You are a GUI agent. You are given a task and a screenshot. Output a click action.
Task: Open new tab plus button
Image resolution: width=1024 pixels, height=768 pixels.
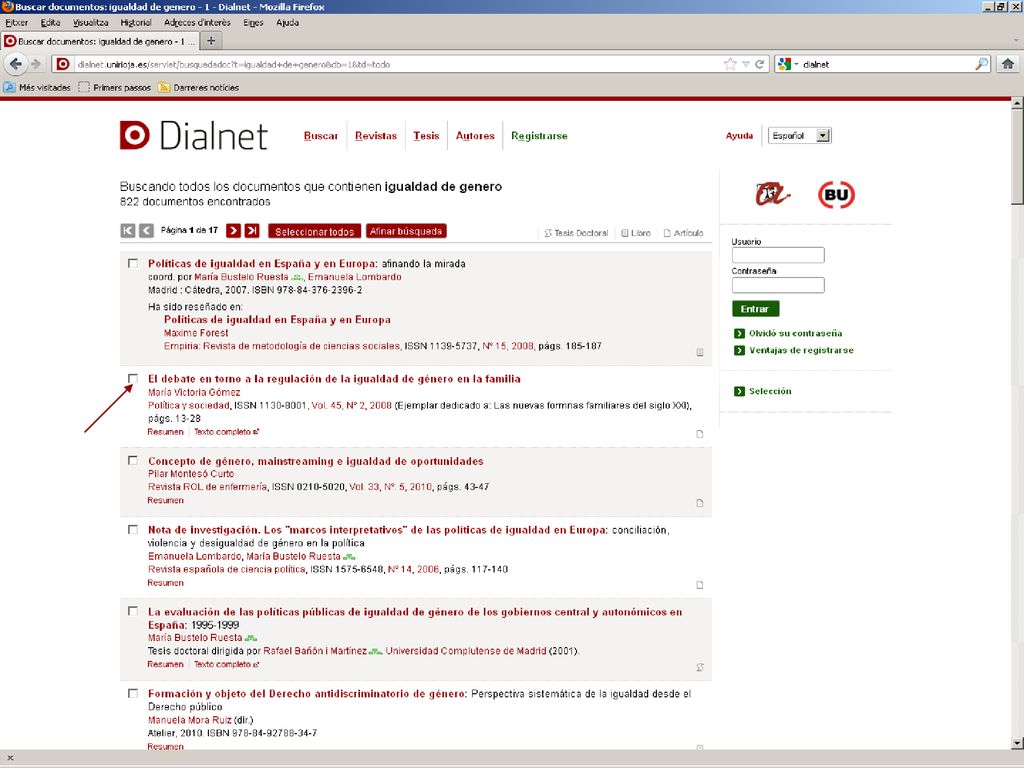[211, 40]
